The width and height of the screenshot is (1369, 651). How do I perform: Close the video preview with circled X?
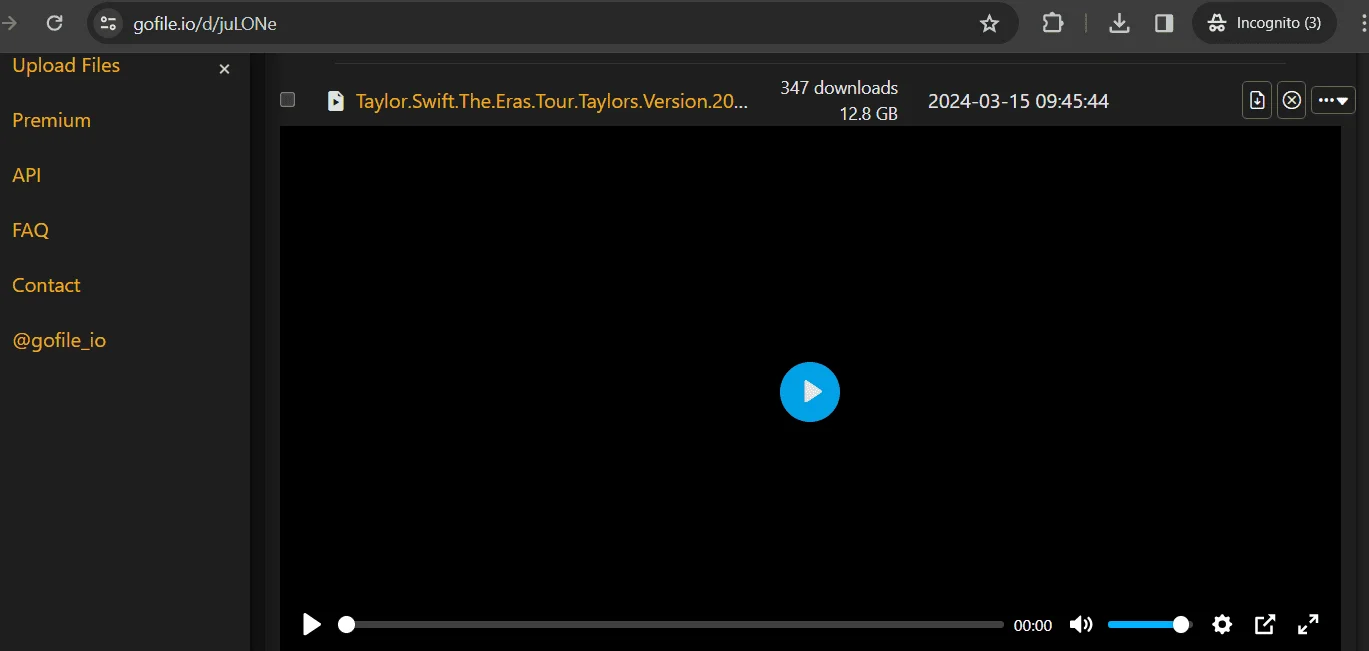1292,100
